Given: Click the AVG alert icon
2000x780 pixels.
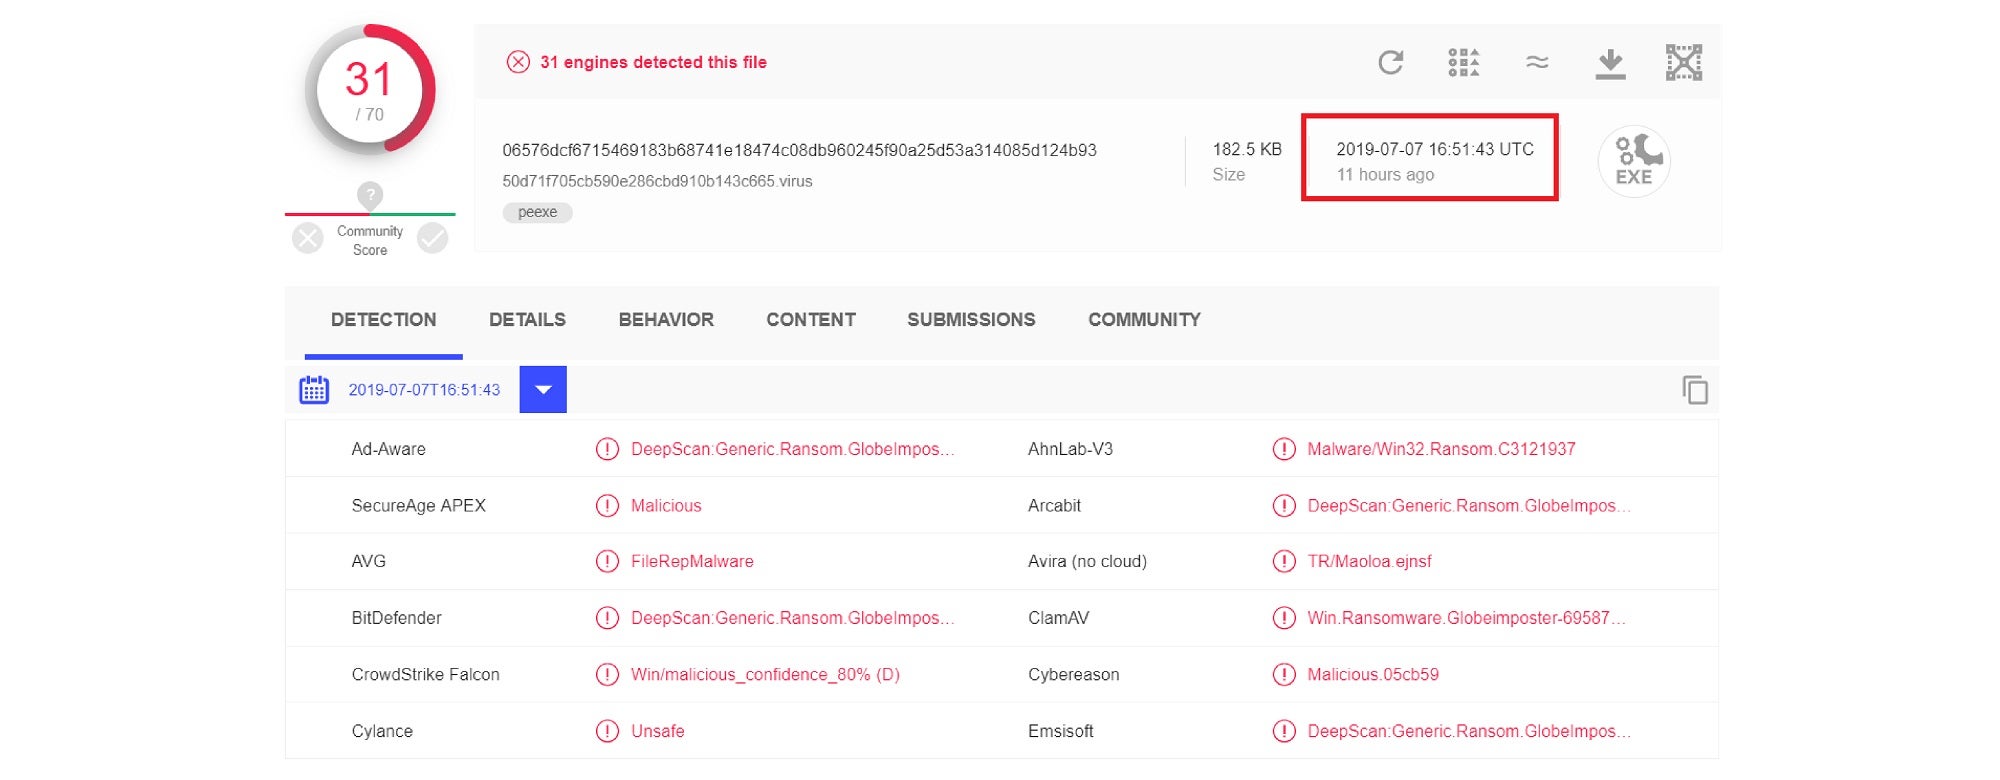Looking at the screenshot, I should [x=607, y=562].
